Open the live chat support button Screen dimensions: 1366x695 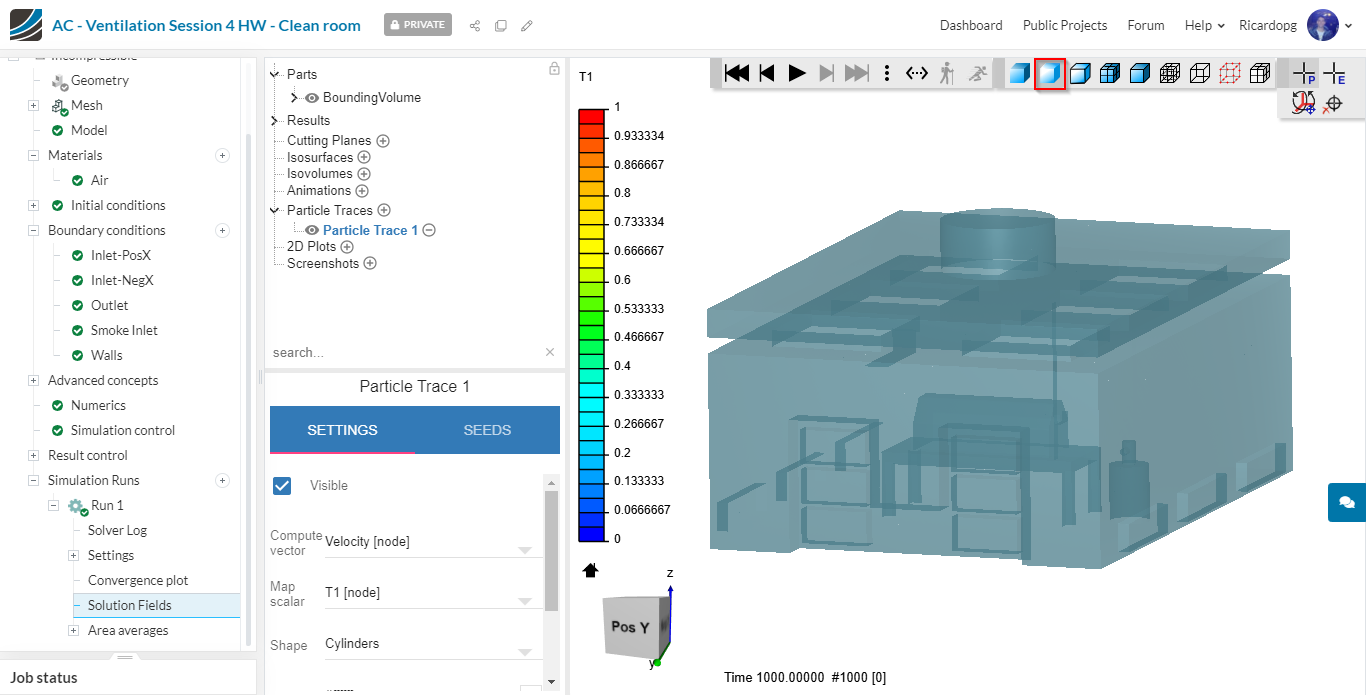[1346, 502]
